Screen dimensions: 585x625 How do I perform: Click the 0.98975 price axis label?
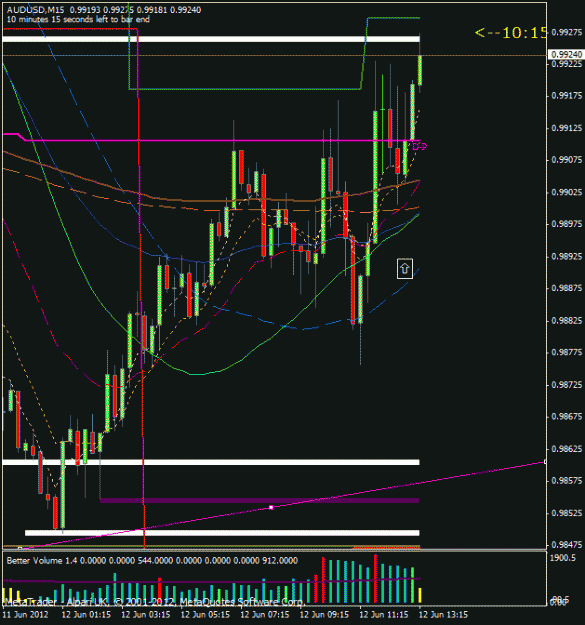(567, 224)
